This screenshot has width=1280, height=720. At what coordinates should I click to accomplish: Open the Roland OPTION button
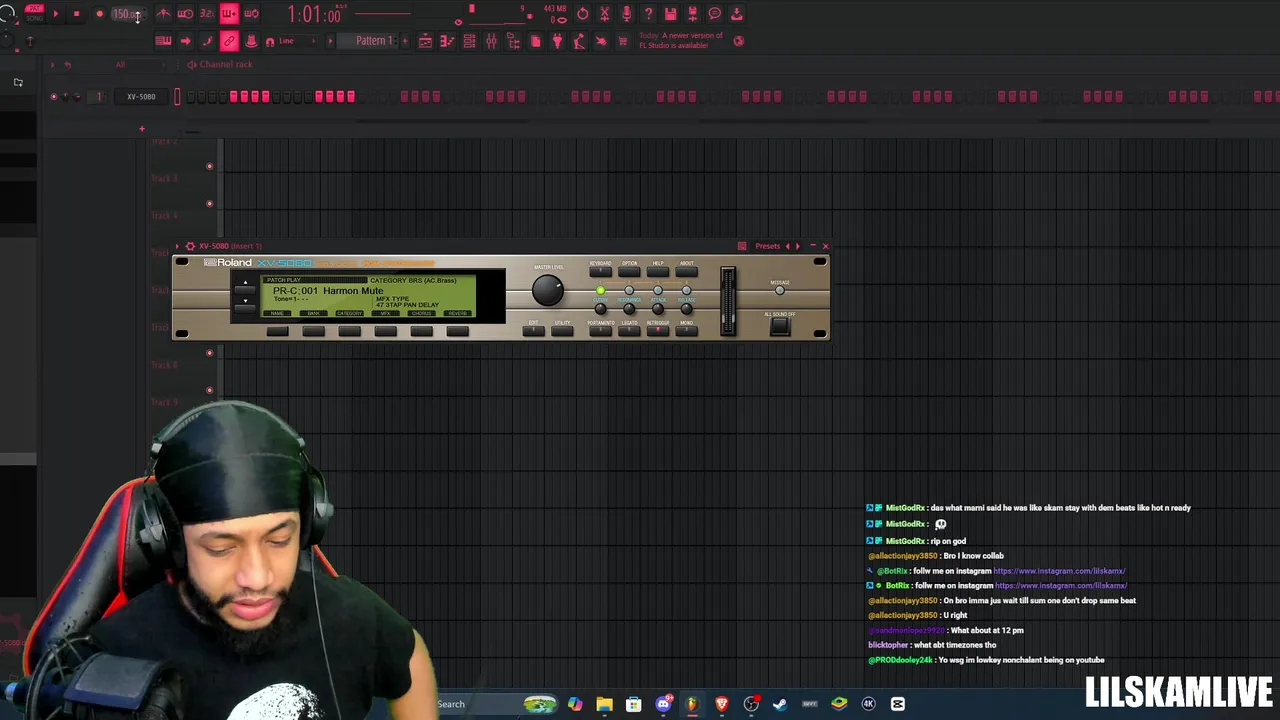point(629,271)
